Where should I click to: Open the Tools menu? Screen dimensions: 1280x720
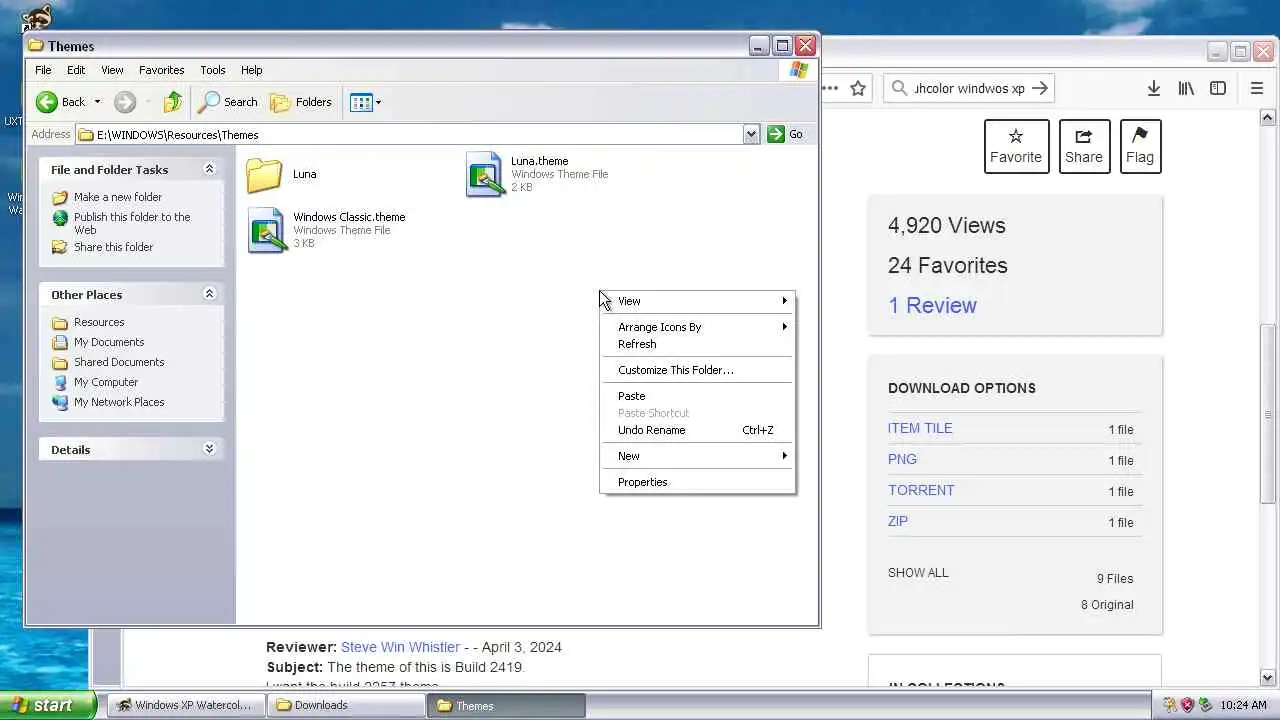click(213, 70)
